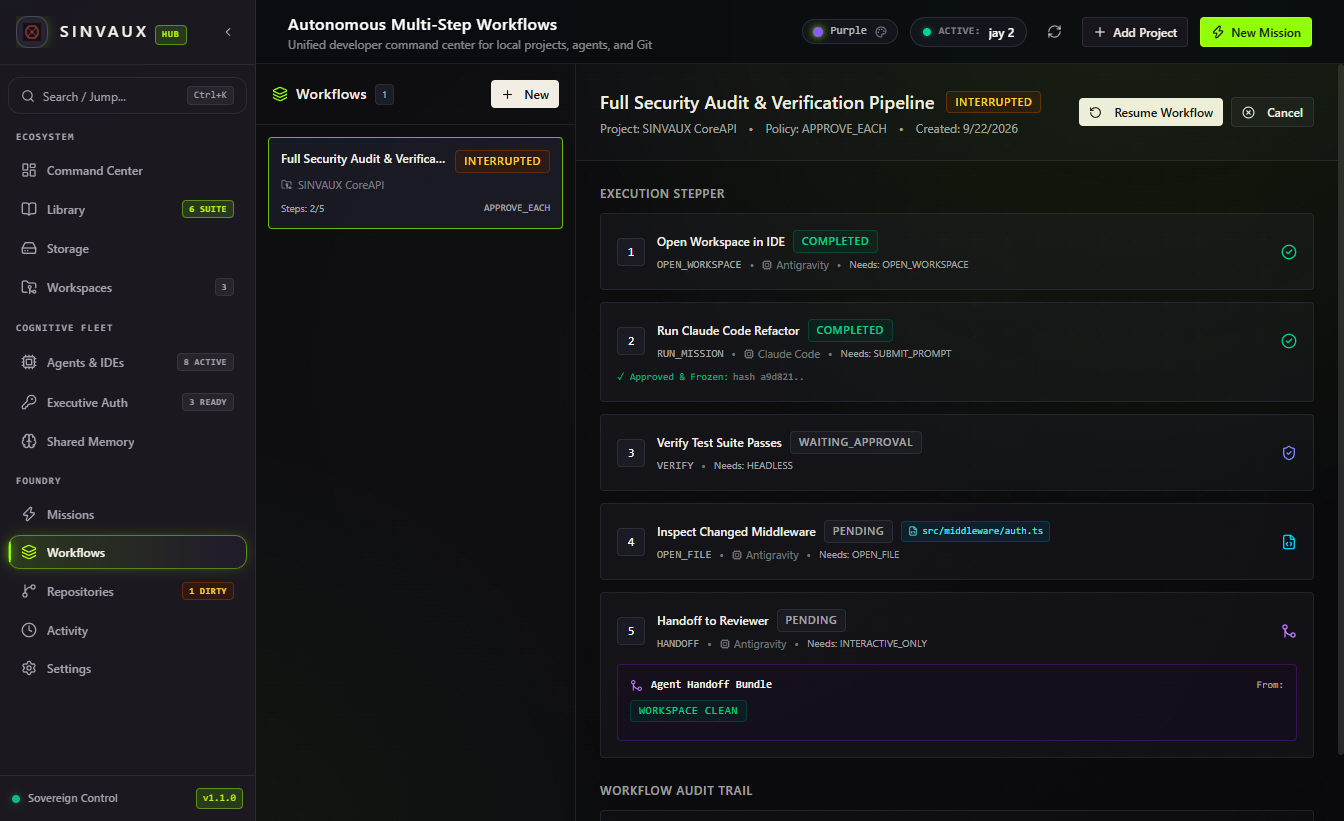Click the Sovereign Control status text
Viewport: 1344px width, 821px height.
pyautogui.click(x=73, y=798)
